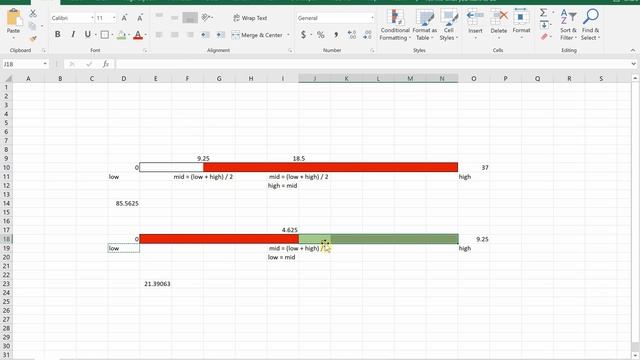Toggle Top Align in Alignment group
Viewport: 640px width, 360px height.
click(x=159, y=17)
